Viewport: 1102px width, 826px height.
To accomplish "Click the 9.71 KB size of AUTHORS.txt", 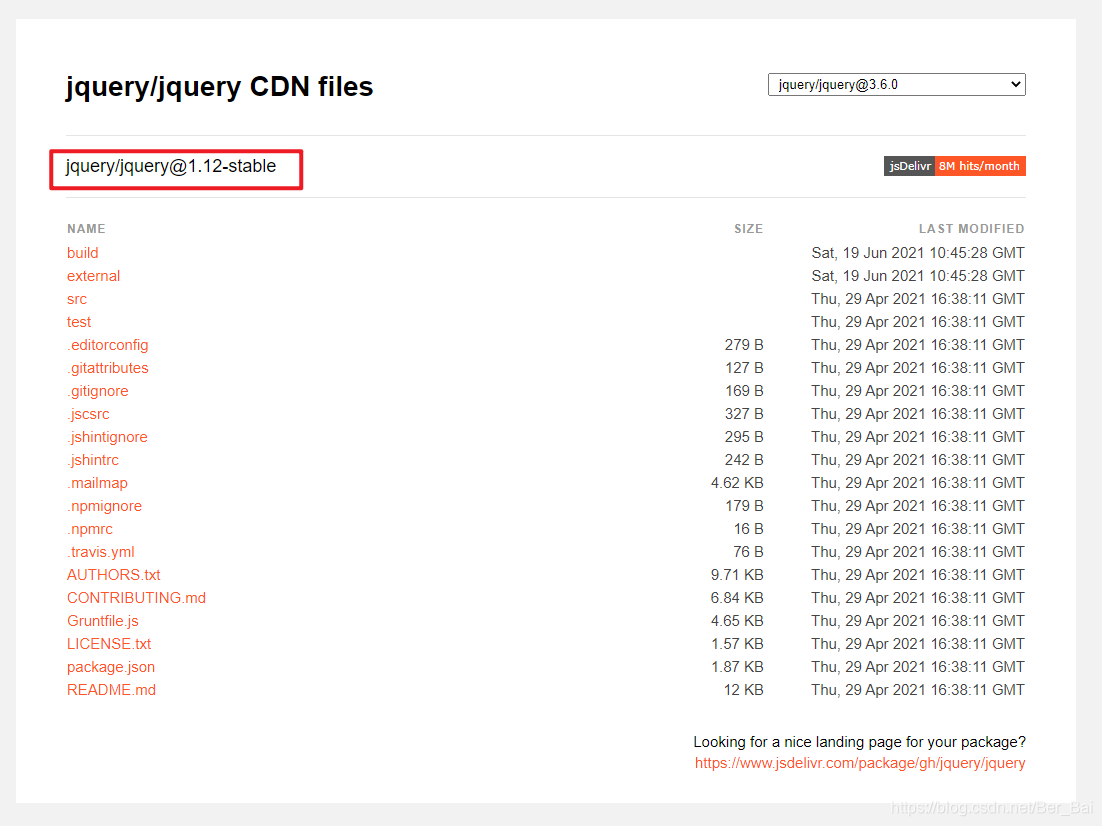I will [737, 575].
